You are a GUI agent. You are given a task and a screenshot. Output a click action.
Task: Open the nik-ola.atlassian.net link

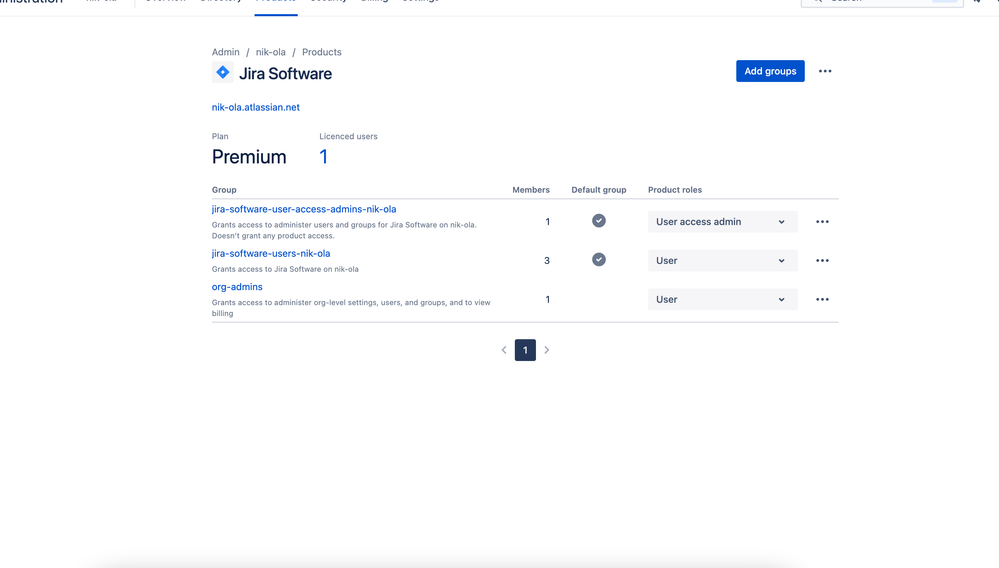(255, 108)
